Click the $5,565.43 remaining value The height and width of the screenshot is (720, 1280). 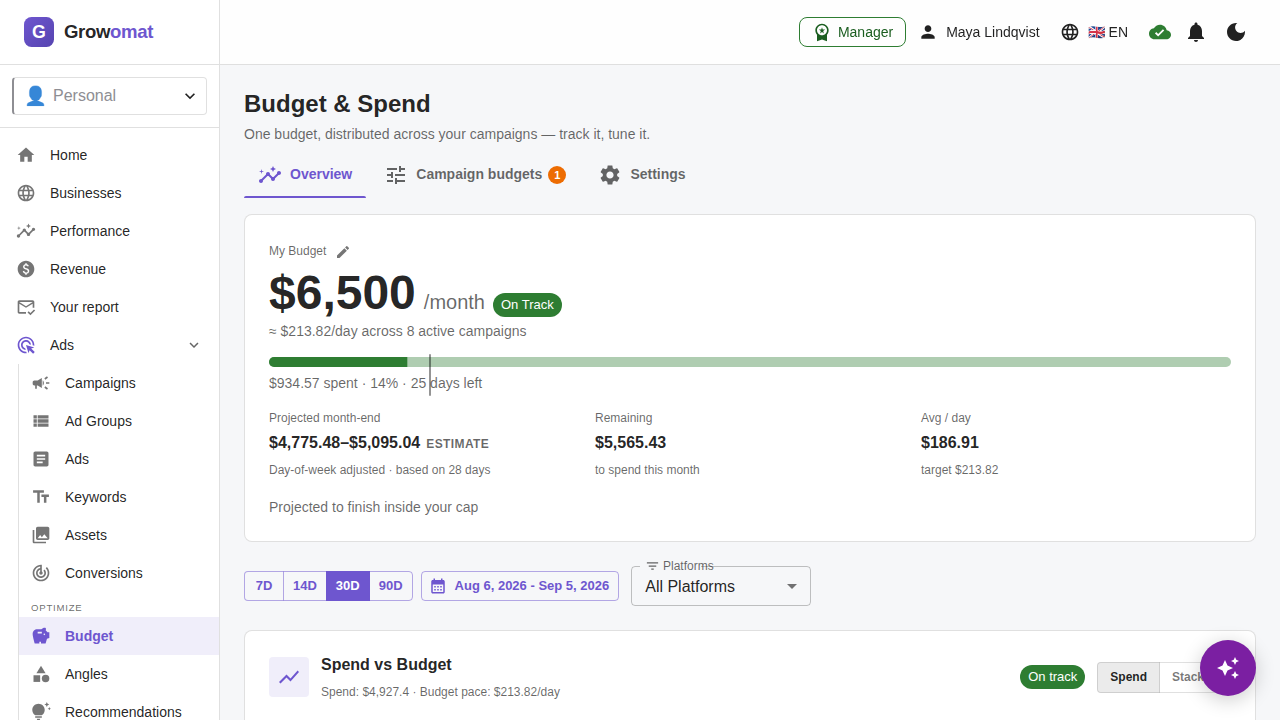point(630,442)
